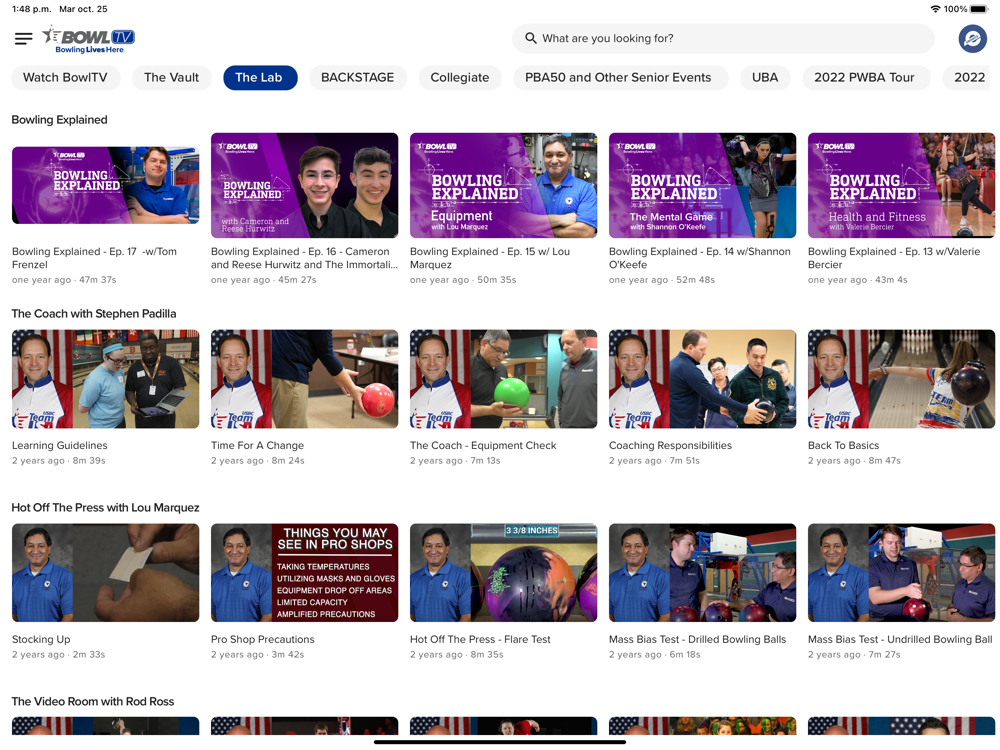This screenshot has height=750, width=1000.
Task: Tap the Wi-Fi status icon
Action: 936,9
